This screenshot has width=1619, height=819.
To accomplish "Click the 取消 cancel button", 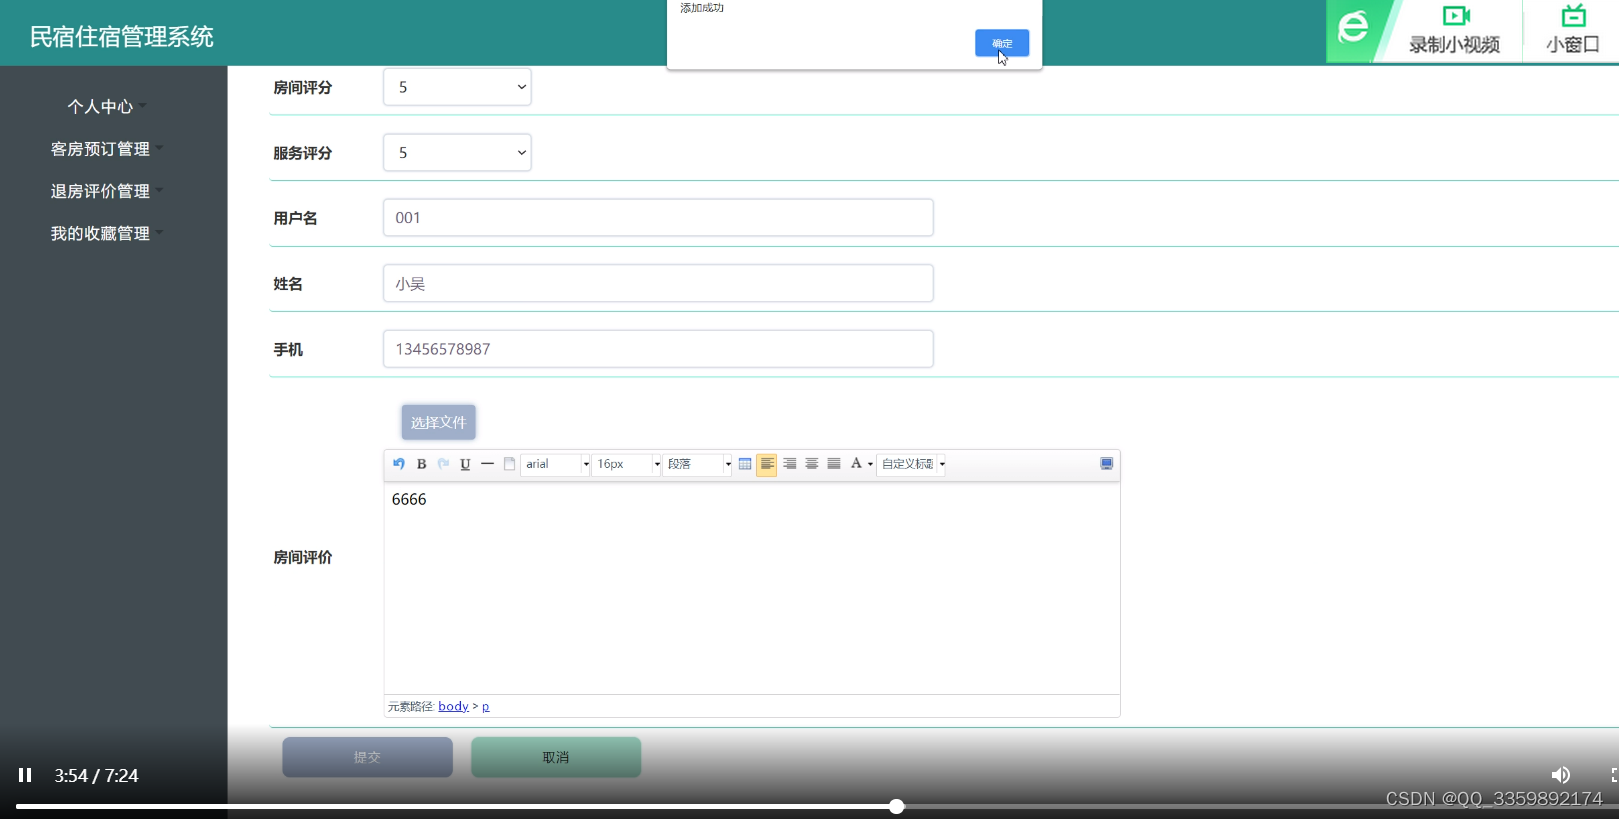I will 556,757.
